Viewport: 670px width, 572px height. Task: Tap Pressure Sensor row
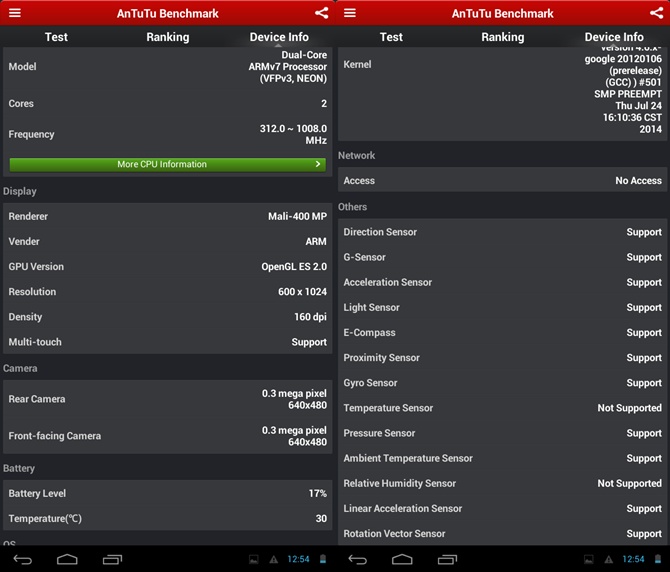502,433
